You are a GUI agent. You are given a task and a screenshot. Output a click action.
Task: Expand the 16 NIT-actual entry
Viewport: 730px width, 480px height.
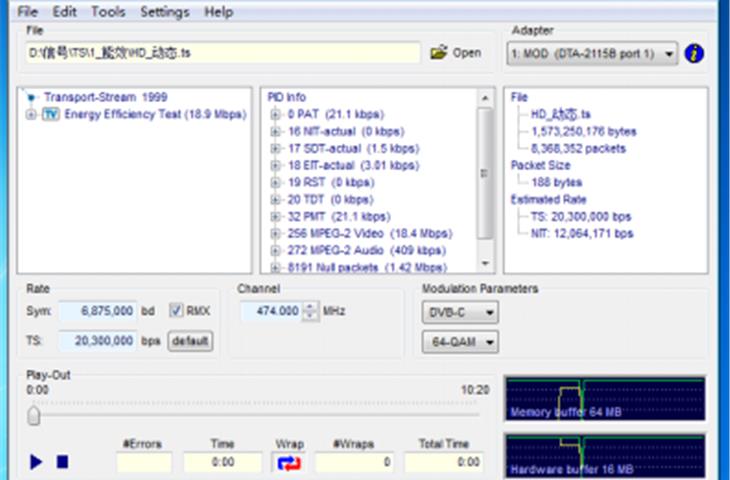(275, 132)
